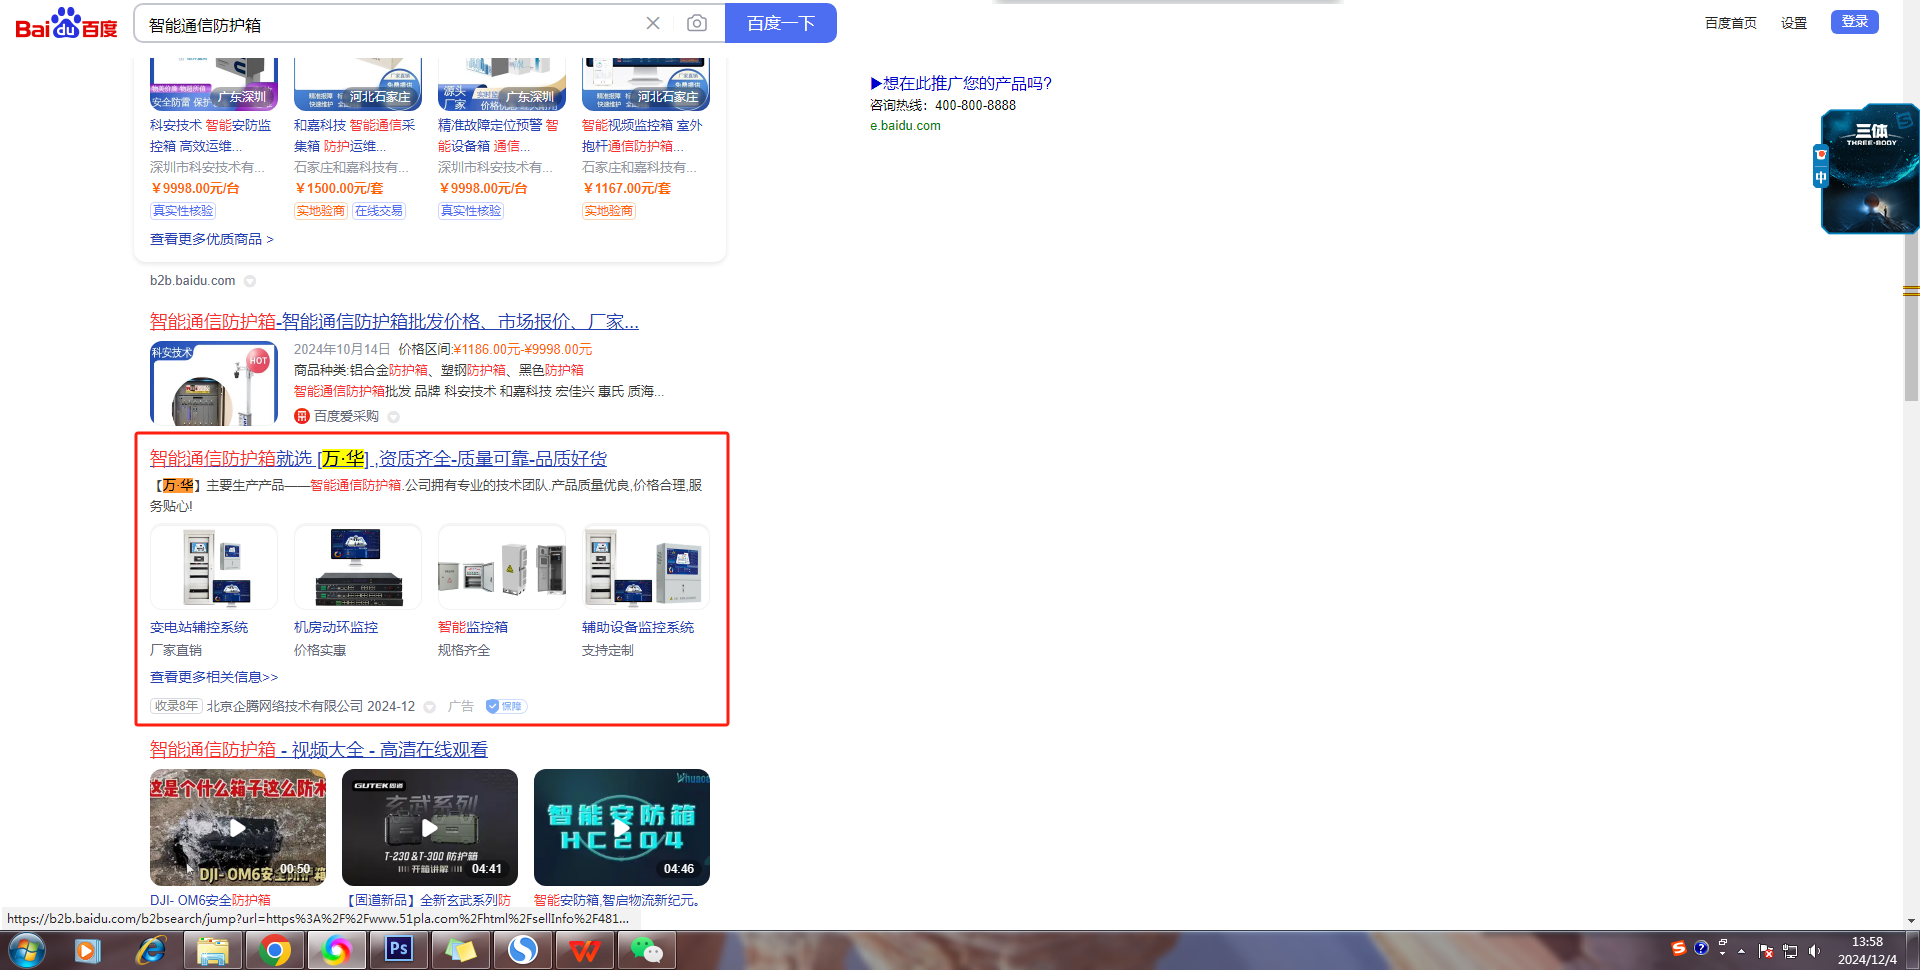Click the 在线交易 tag

(379, 211)
